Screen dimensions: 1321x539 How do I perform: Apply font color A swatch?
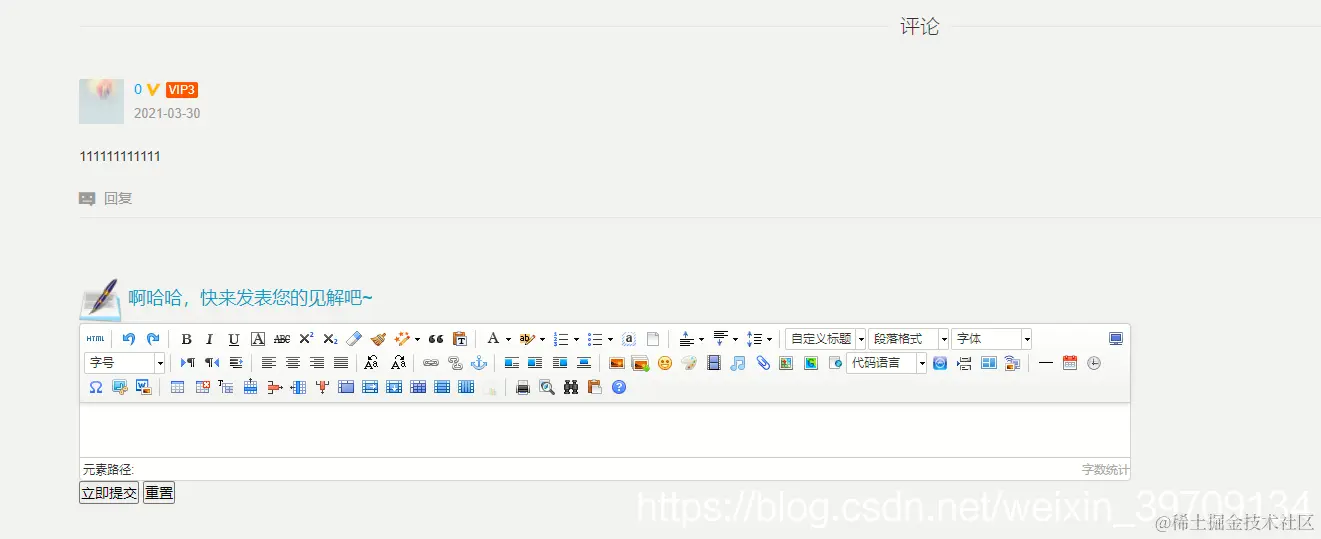[492, 339]
